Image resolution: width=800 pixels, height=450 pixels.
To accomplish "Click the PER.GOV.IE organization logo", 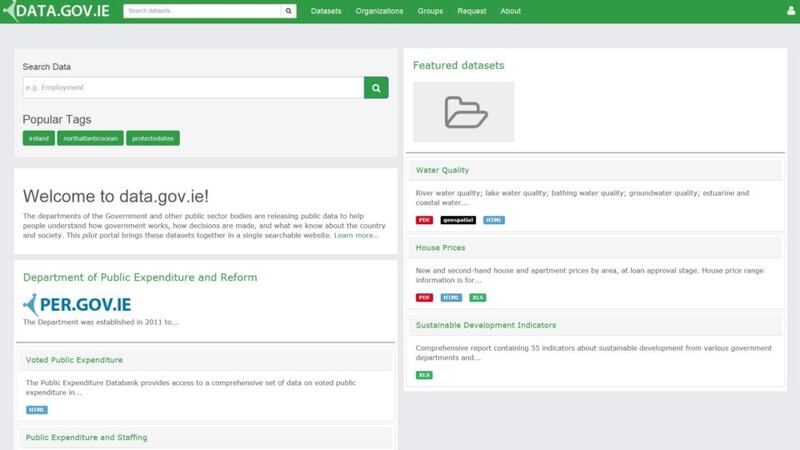I will [x=77, y=304].
